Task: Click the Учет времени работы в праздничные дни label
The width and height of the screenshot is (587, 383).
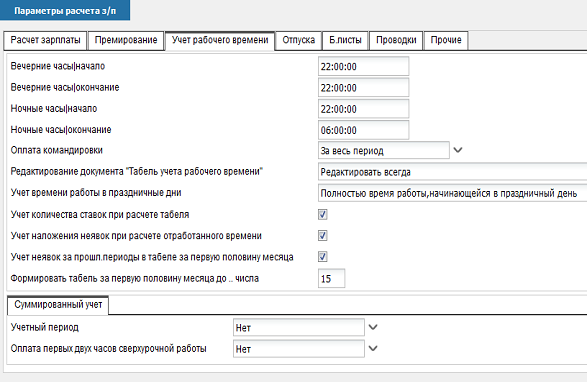Action: point(96,193)
